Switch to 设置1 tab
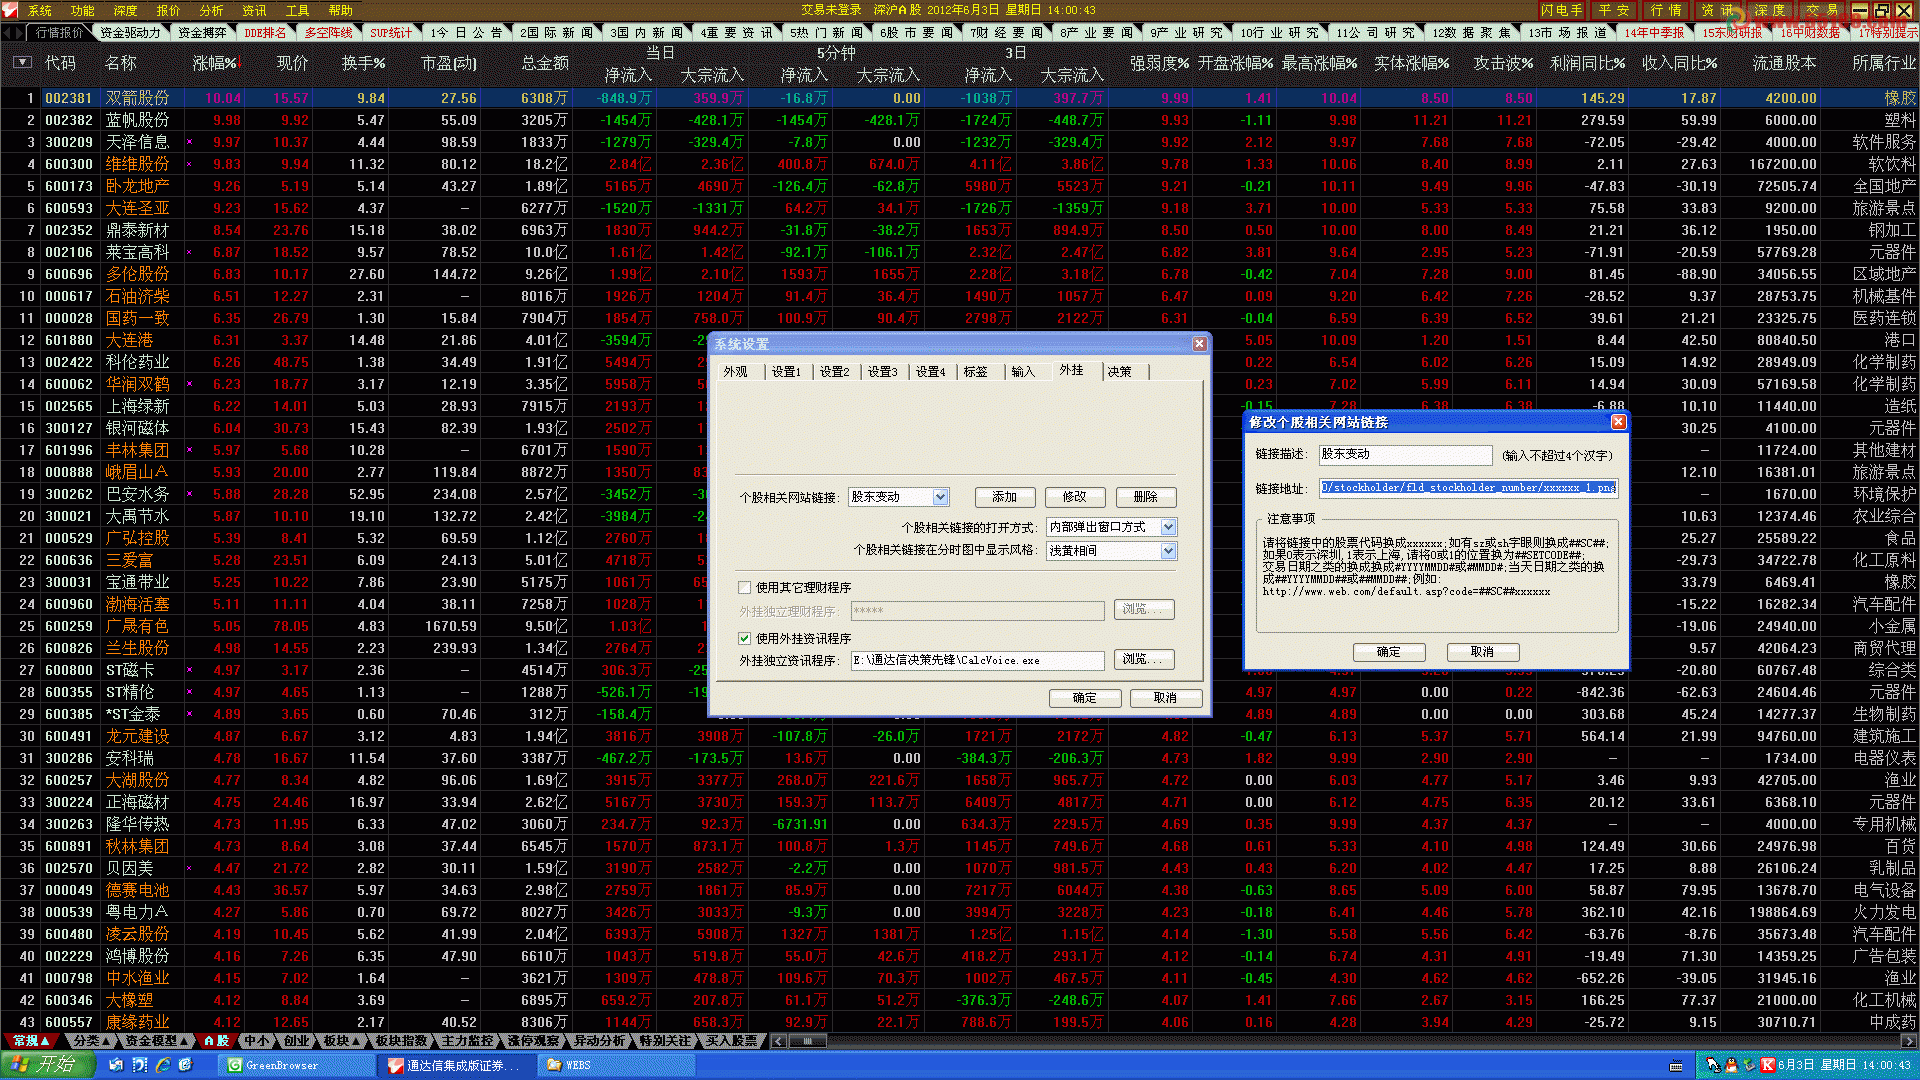1920x1080 pixels. click(x=785, y=372)
